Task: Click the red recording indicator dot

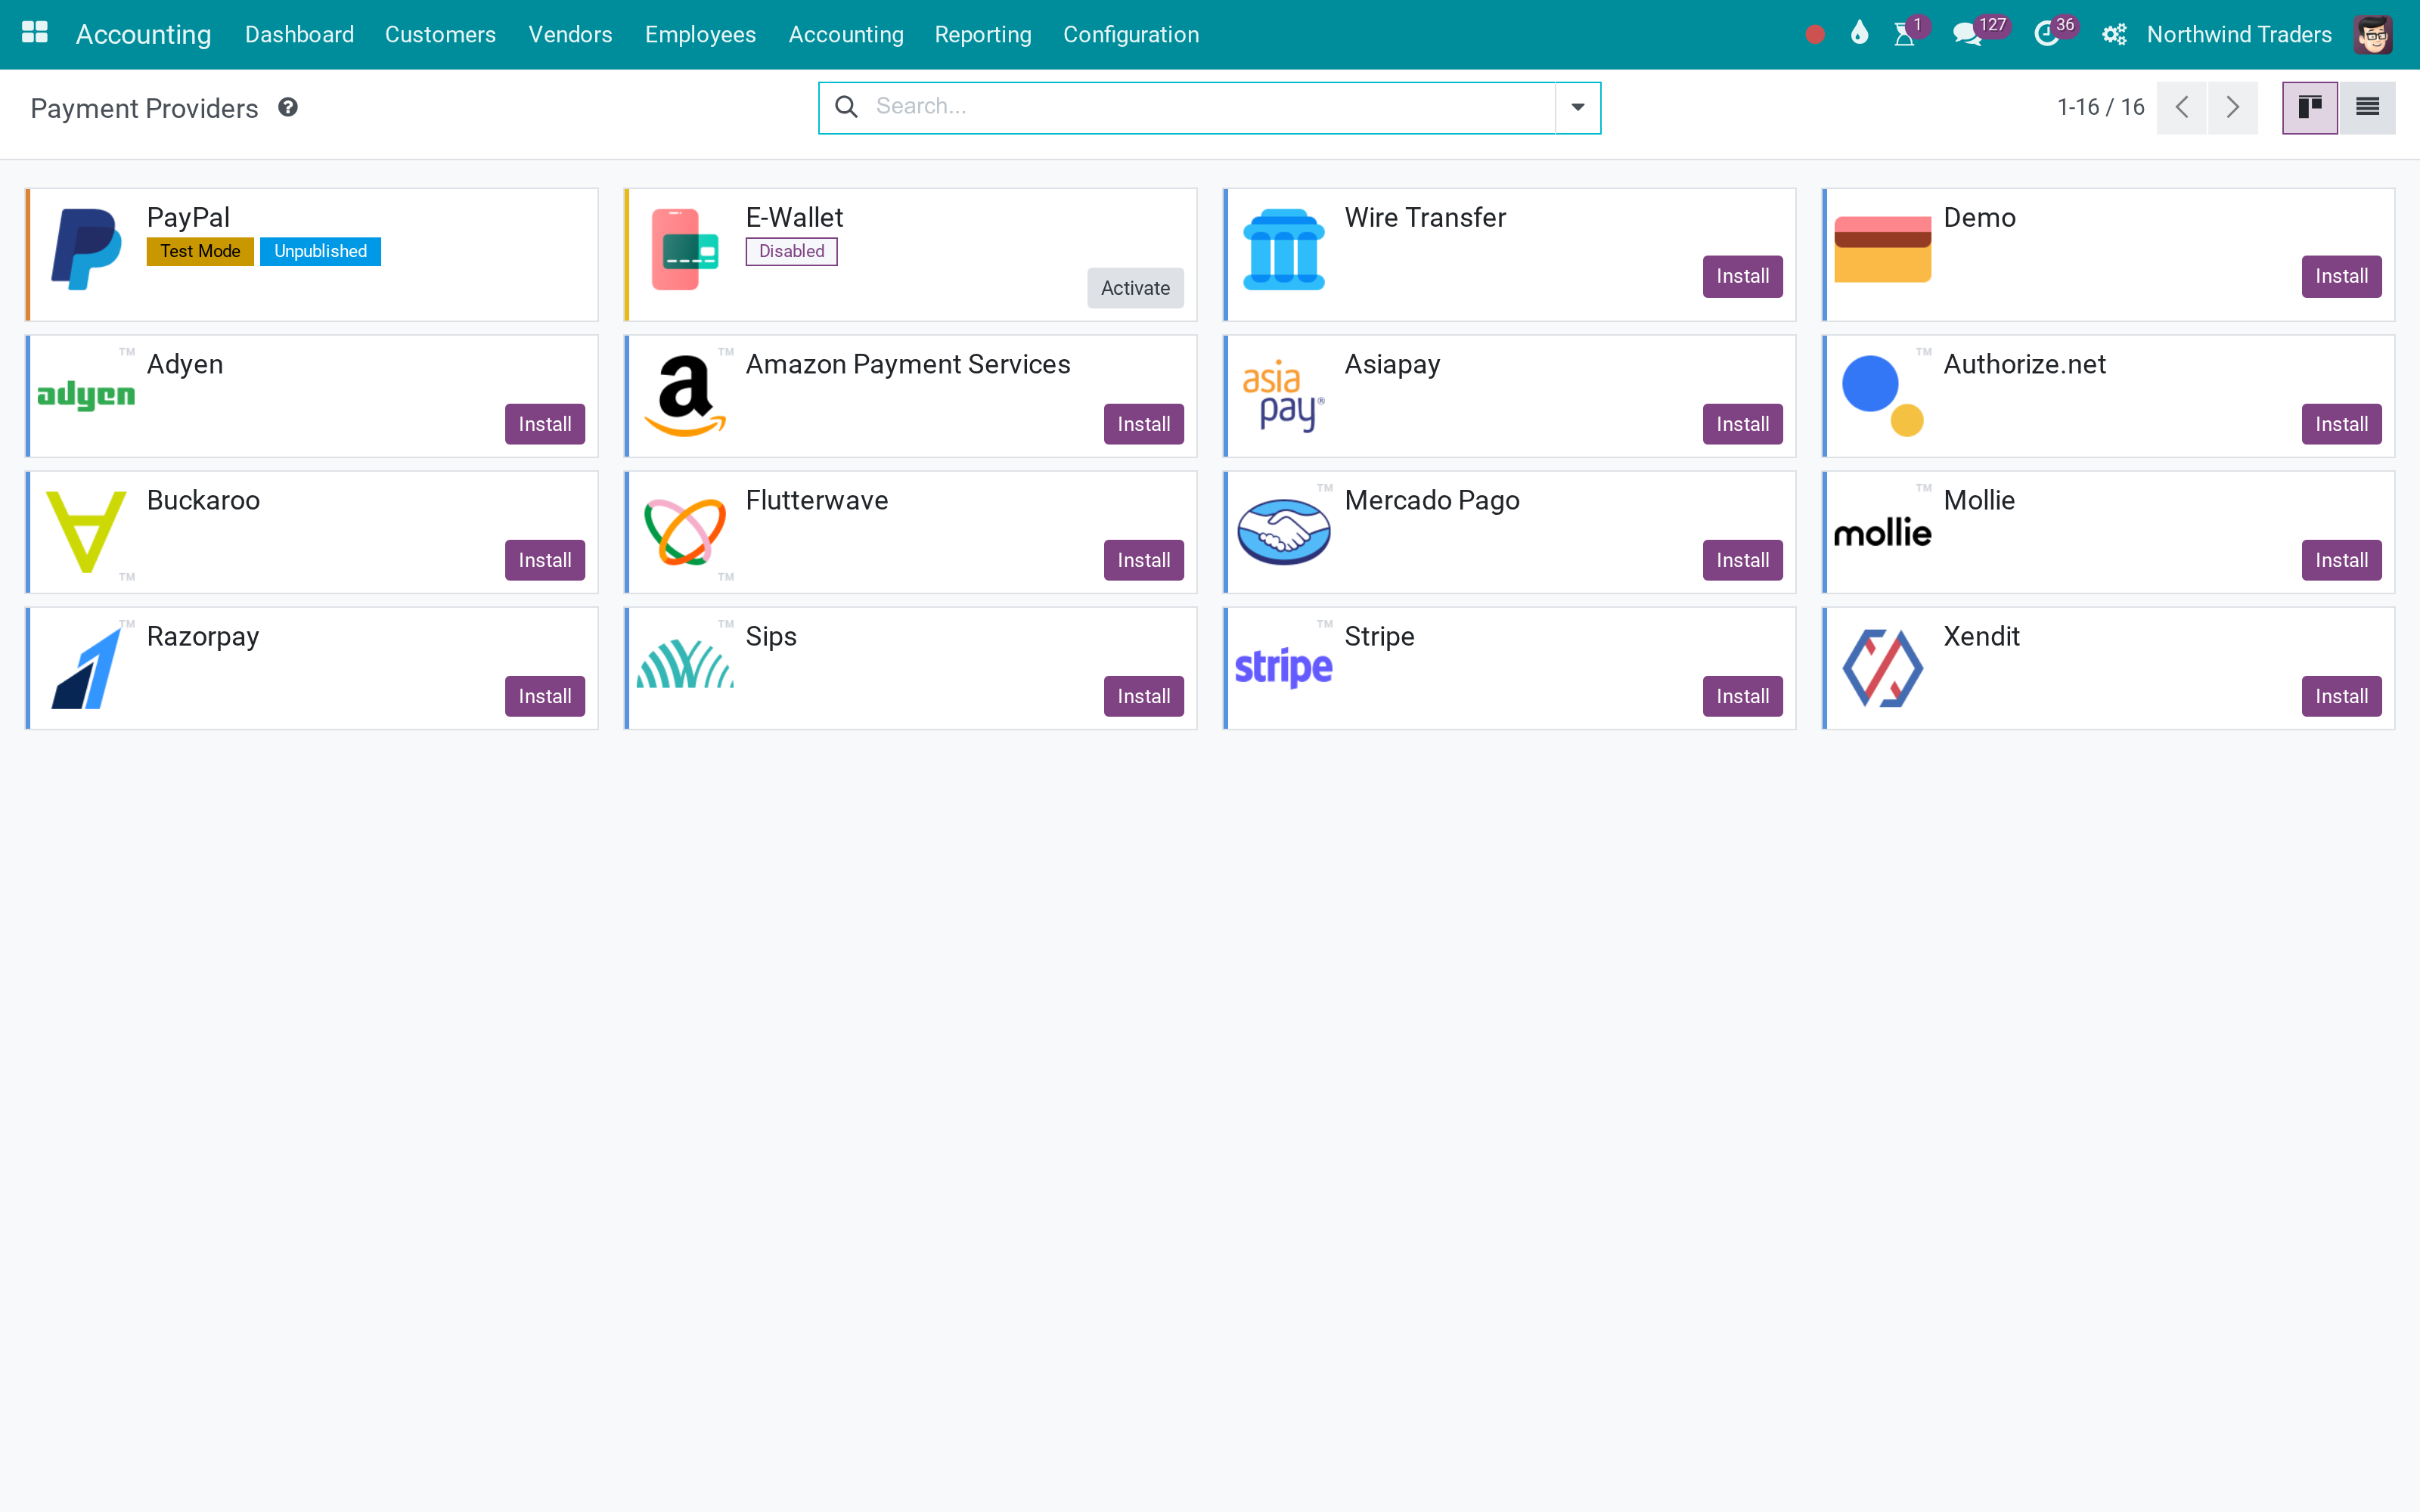Action: coord(1815,35)
